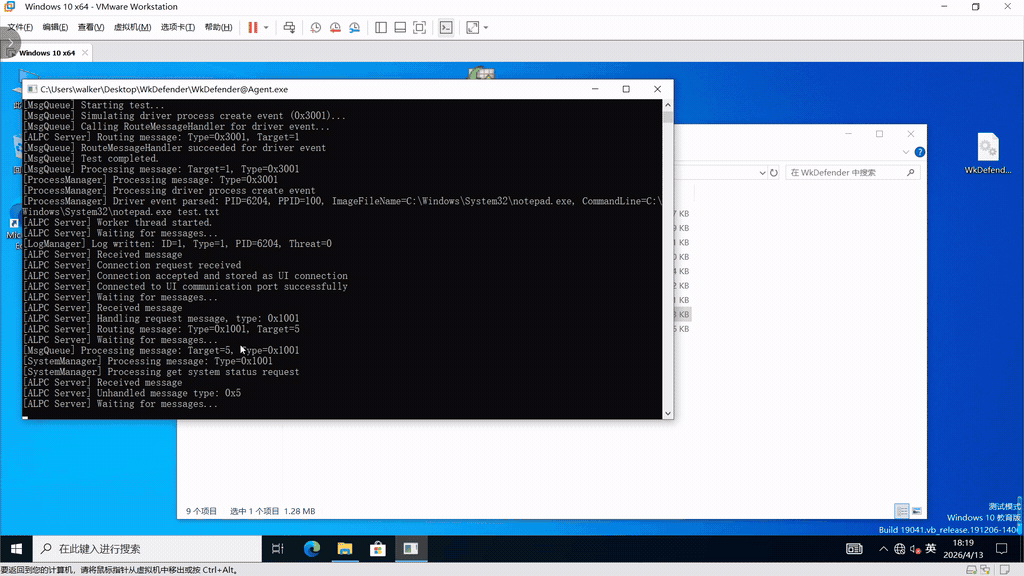Screen dimensions: 1024x576
Task: Expand the Explorer ribbon chevron
Action: click(x=906, y=152)
